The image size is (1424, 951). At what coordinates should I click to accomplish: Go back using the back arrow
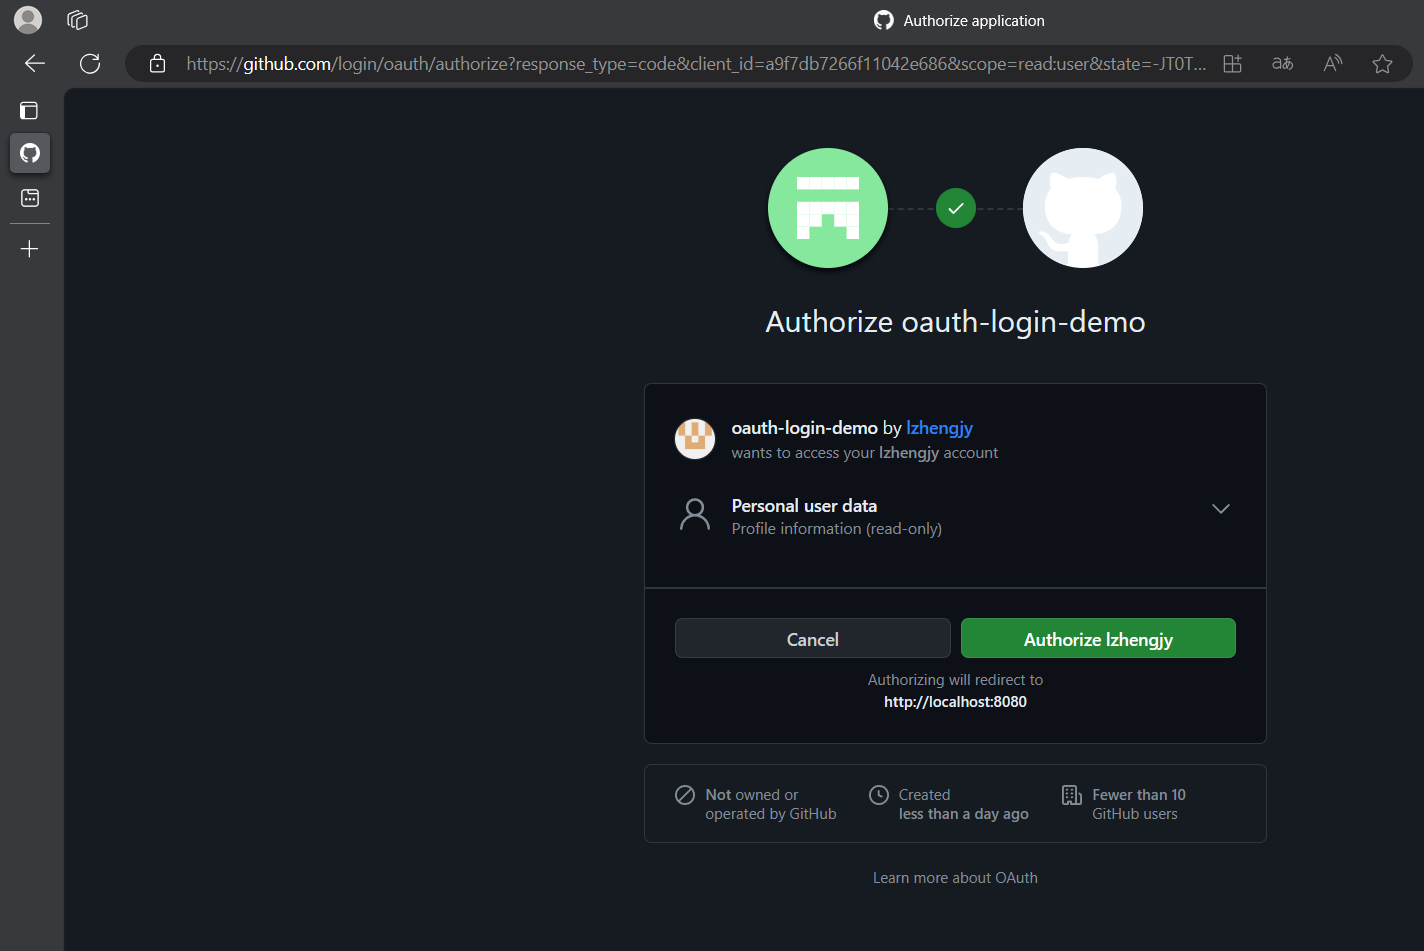(x=35, y=64)
